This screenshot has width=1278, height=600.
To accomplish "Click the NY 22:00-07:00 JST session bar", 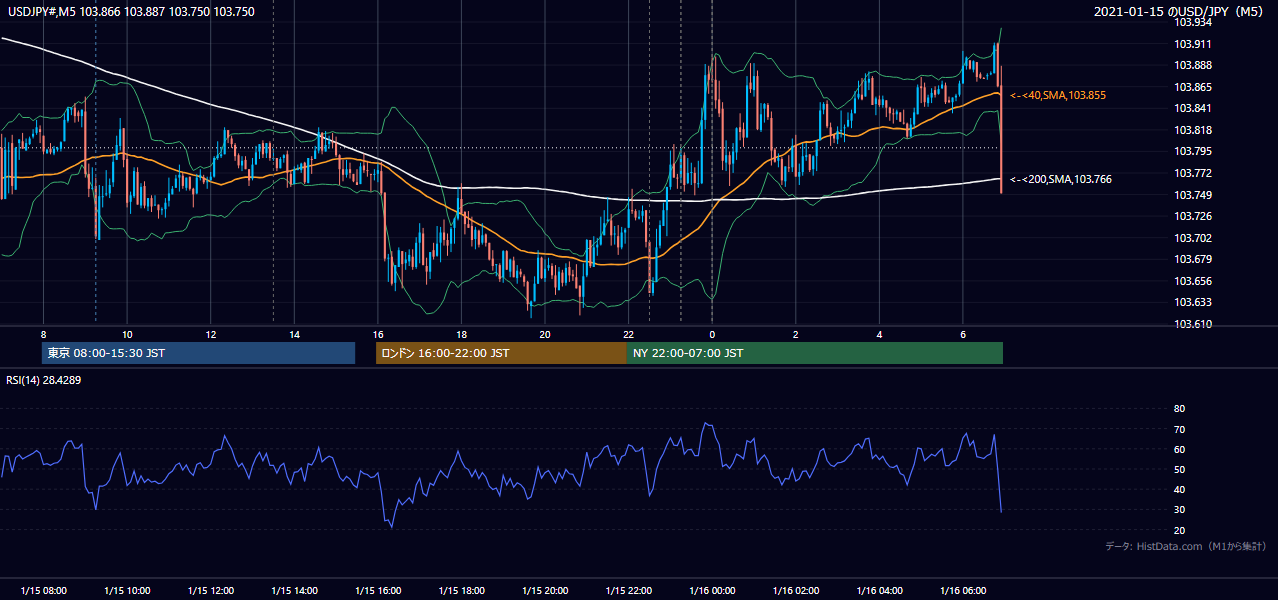I will pyautogui.click(x=815, y=353).
